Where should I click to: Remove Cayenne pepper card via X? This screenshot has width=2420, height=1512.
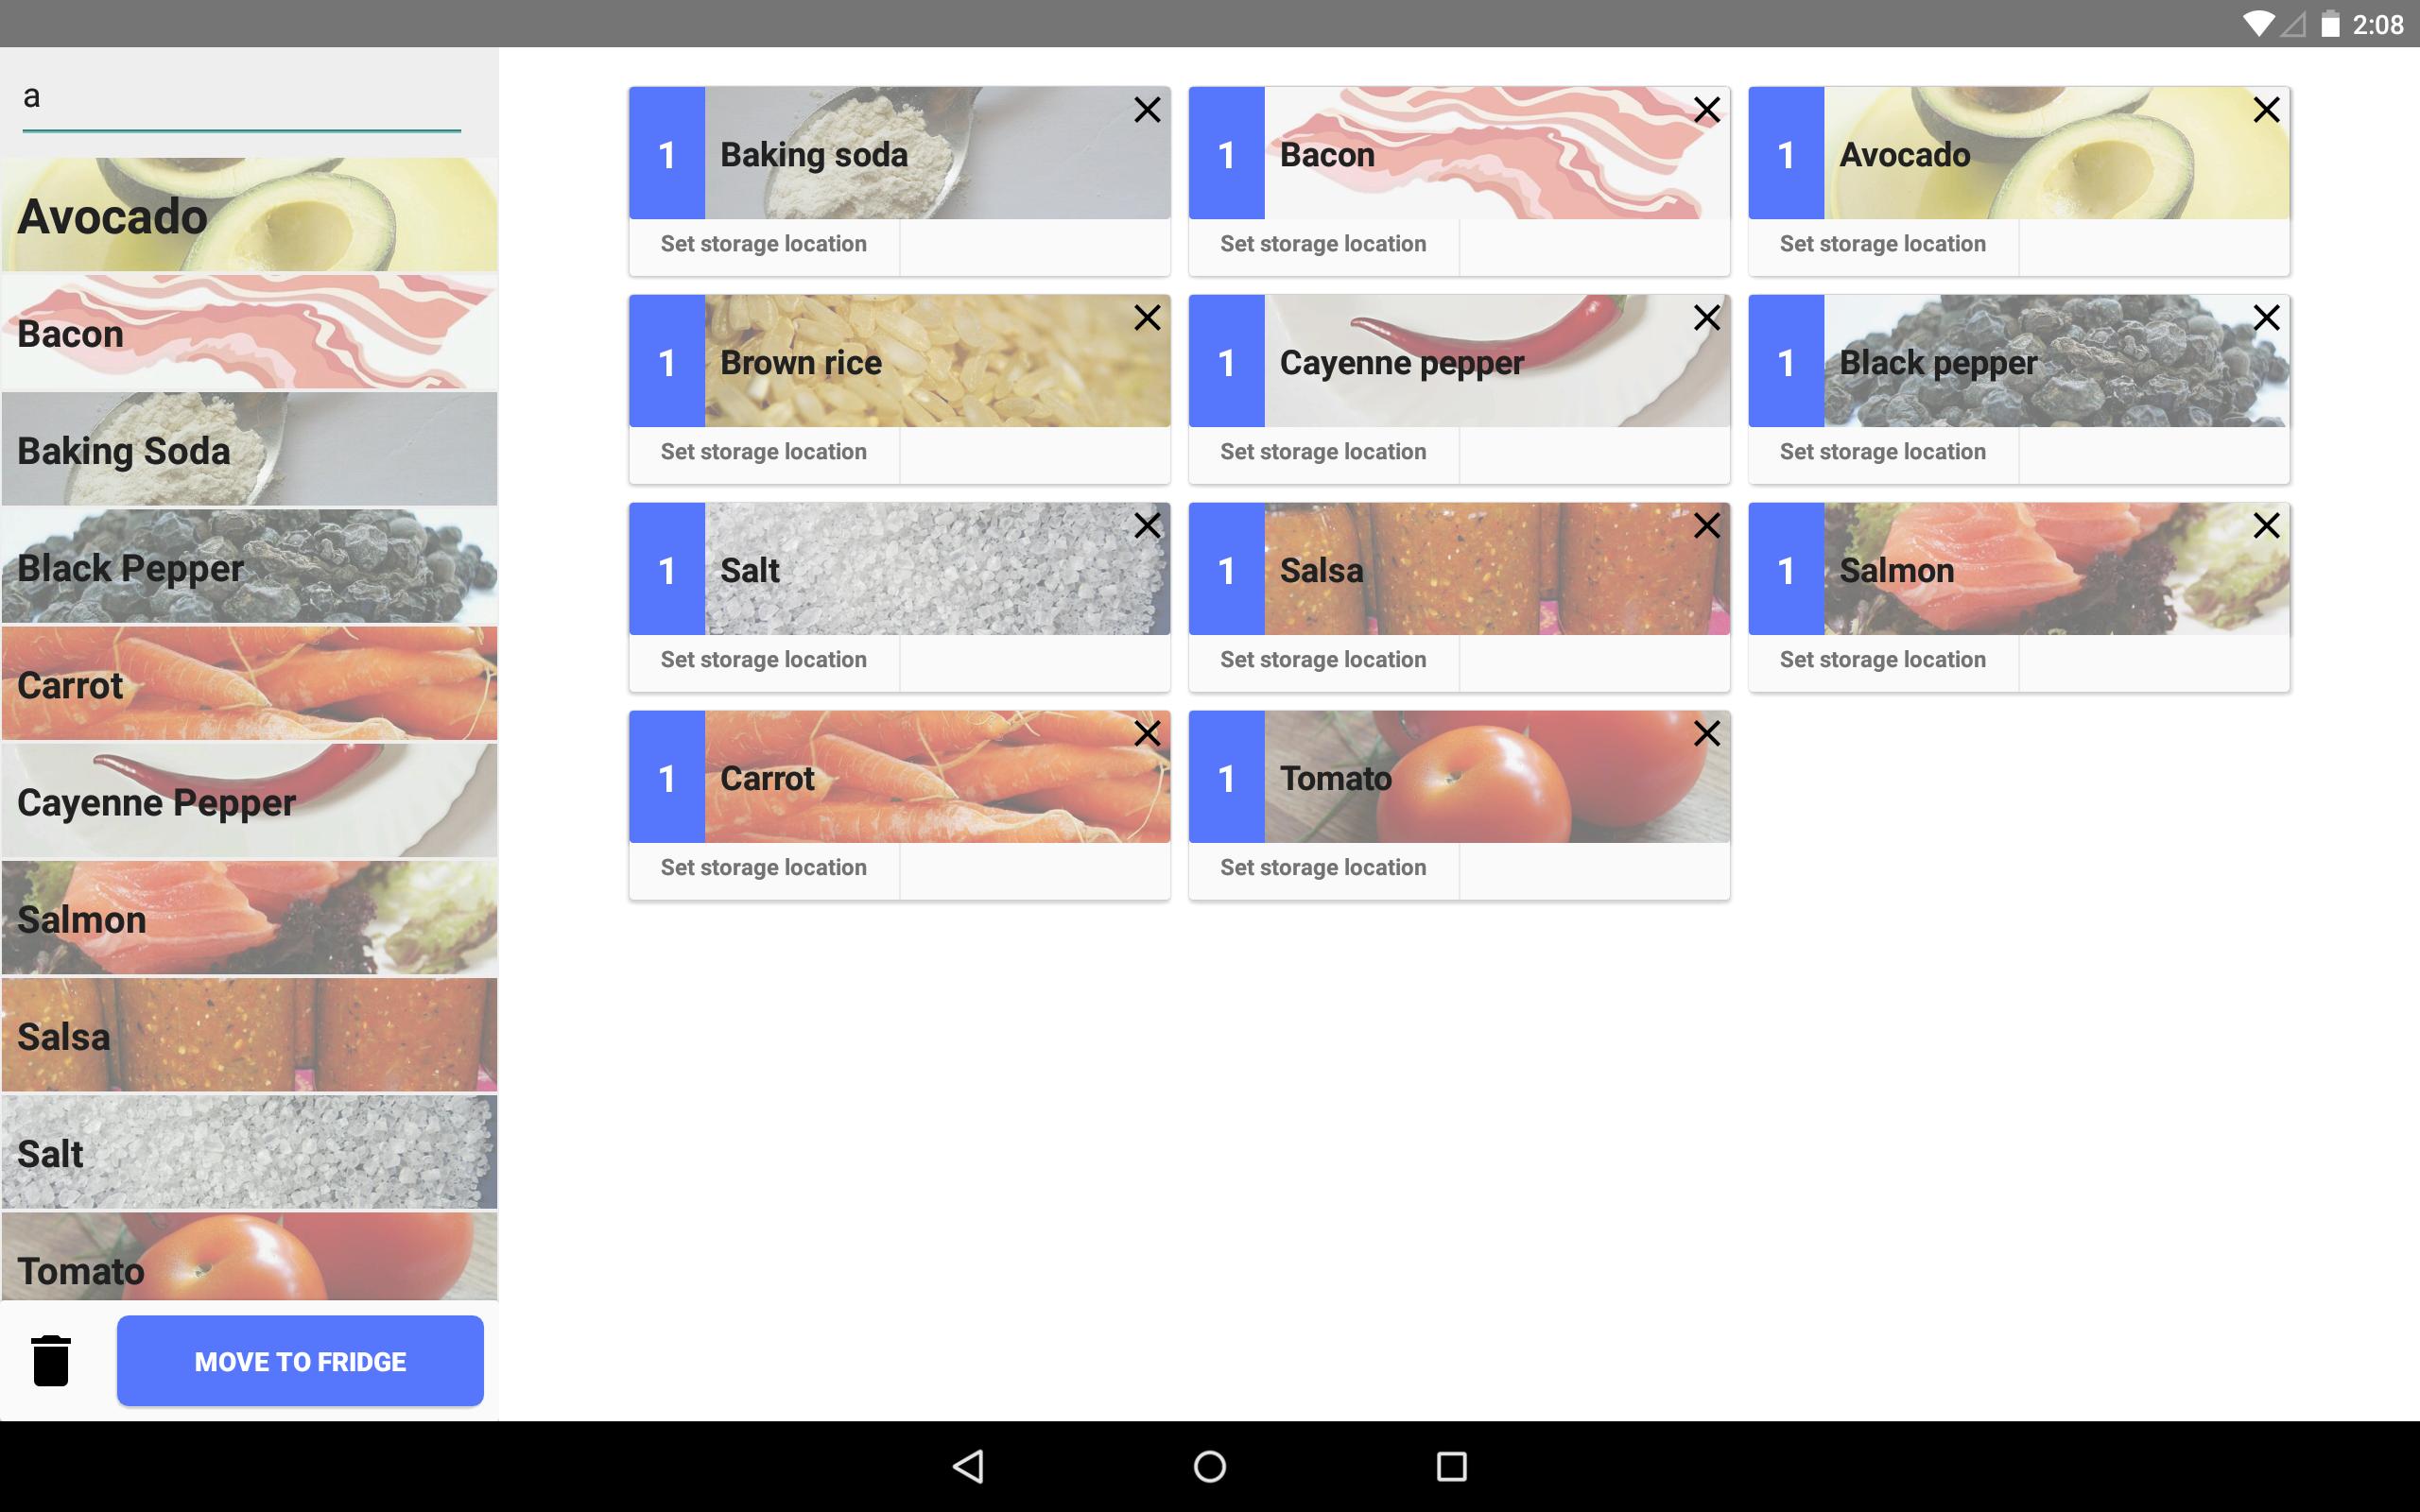pyautogui.click(x=1707, y=318)
